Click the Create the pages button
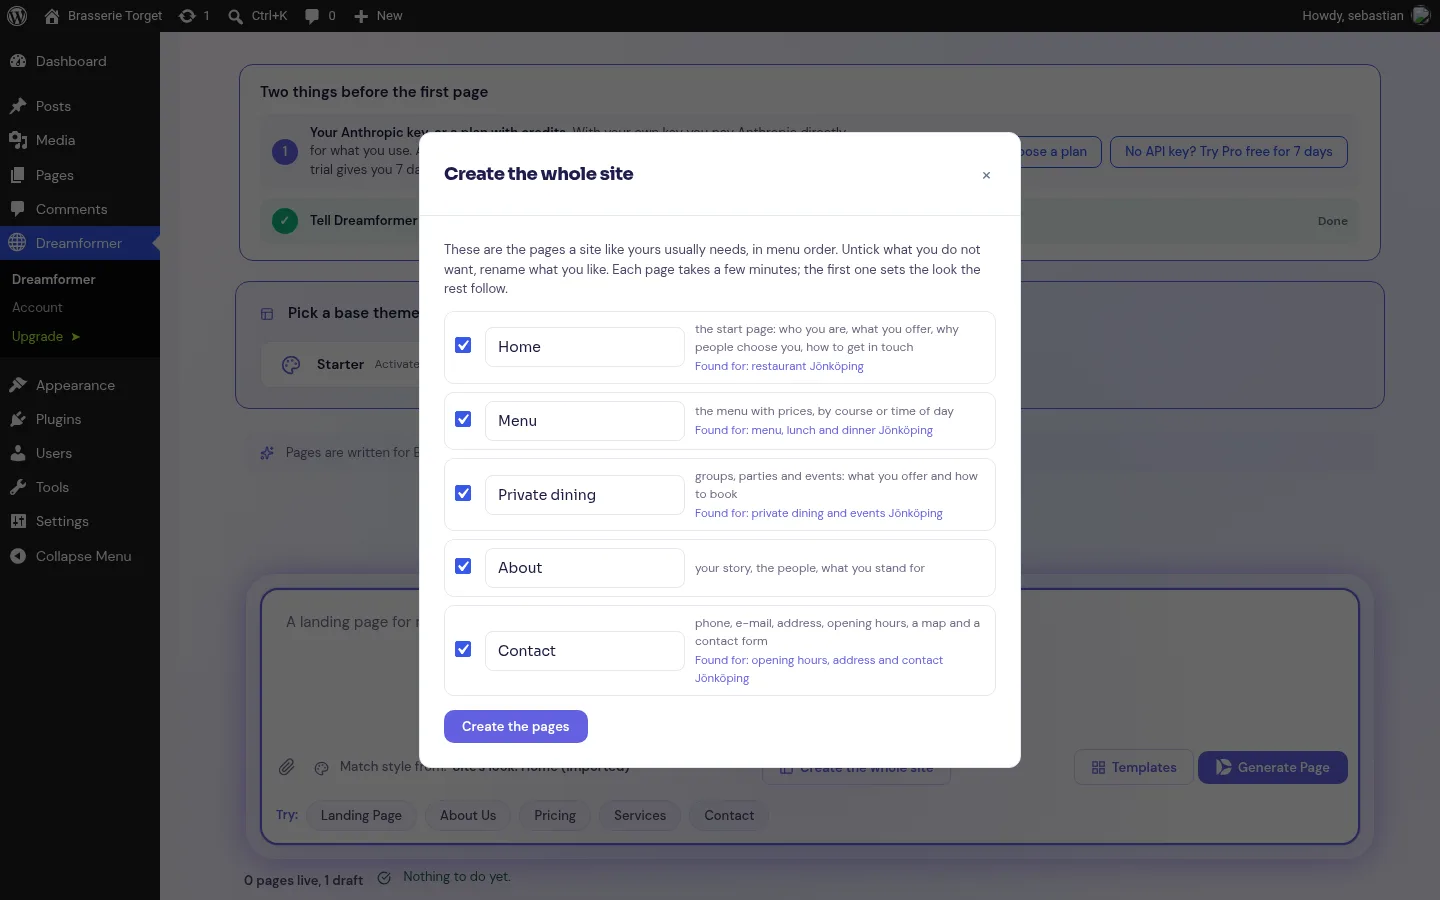The height and width of the screenshot is (900, 1440). pyautogui.click(x=516, y=726)
